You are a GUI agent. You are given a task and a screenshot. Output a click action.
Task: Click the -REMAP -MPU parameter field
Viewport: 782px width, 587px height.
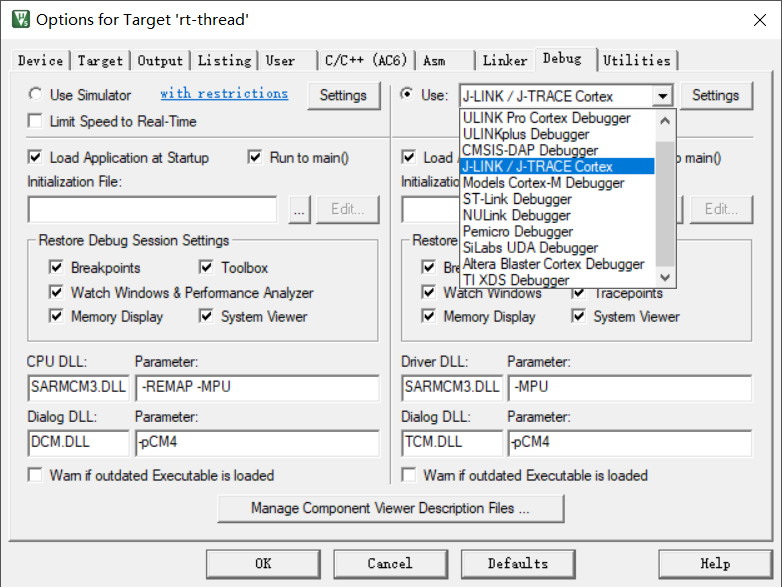tap(257, 388)
